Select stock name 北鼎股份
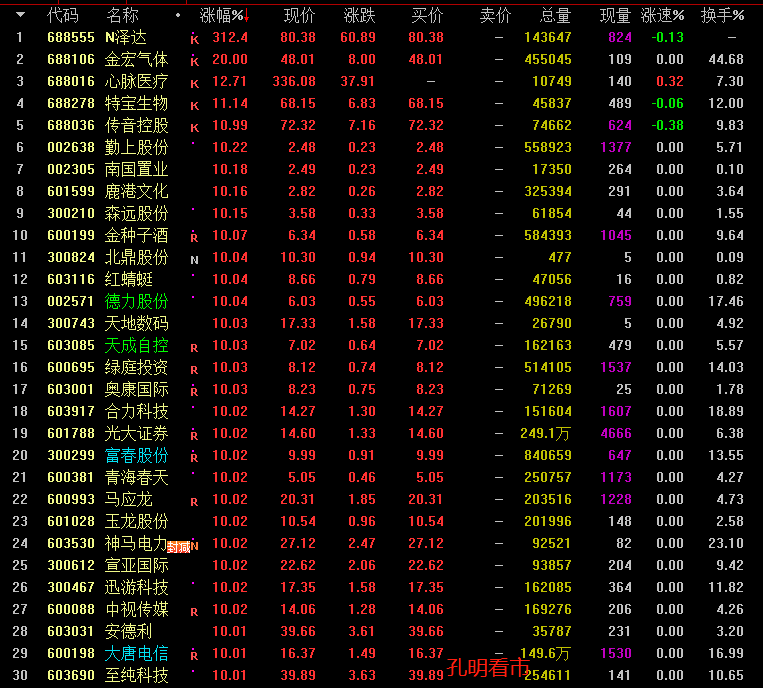 (136, 257)
